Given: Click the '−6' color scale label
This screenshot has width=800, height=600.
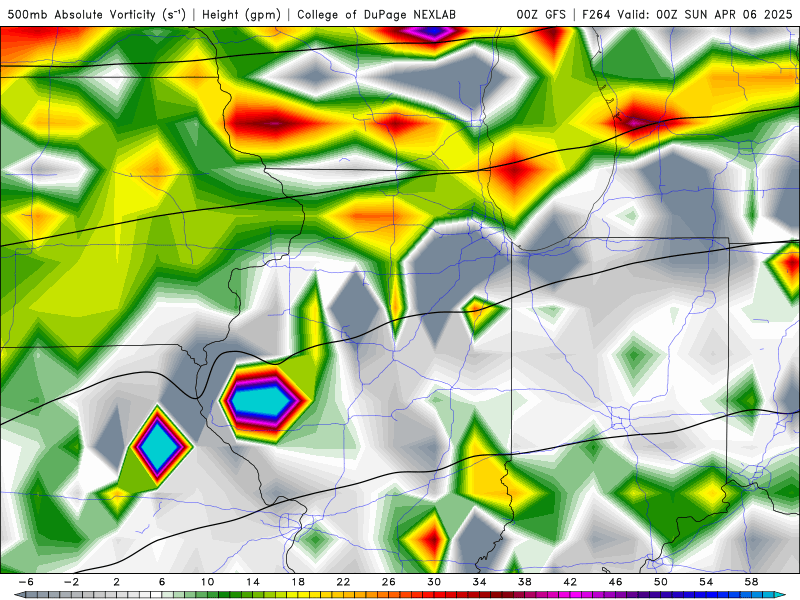Looking at the screenshot, I should [26, 582].
